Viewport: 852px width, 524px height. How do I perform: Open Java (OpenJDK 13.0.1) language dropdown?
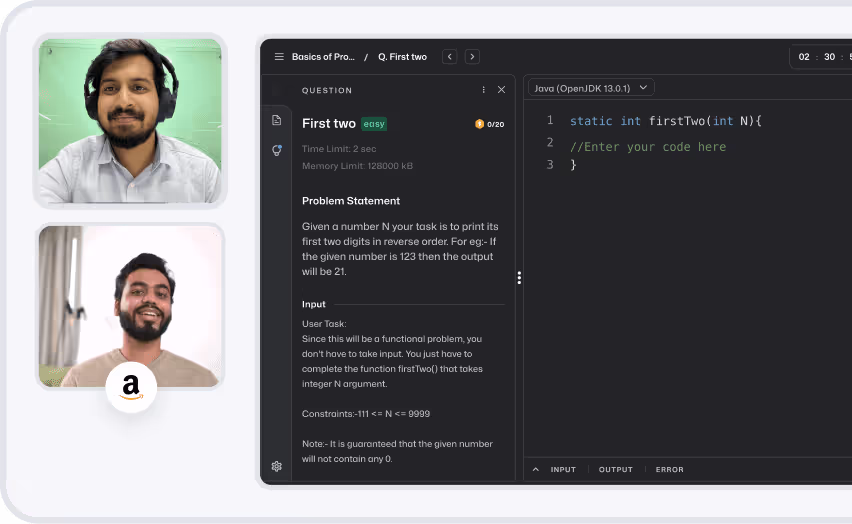click(591, 88)
